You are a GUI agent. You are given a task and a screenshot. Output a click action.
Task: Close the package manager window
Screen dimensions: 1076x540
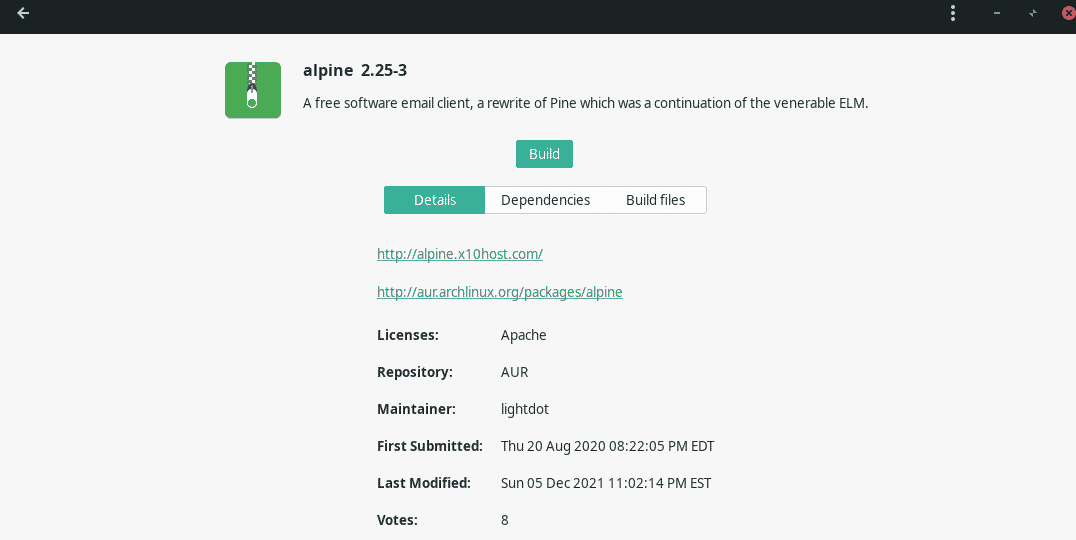1068,13
